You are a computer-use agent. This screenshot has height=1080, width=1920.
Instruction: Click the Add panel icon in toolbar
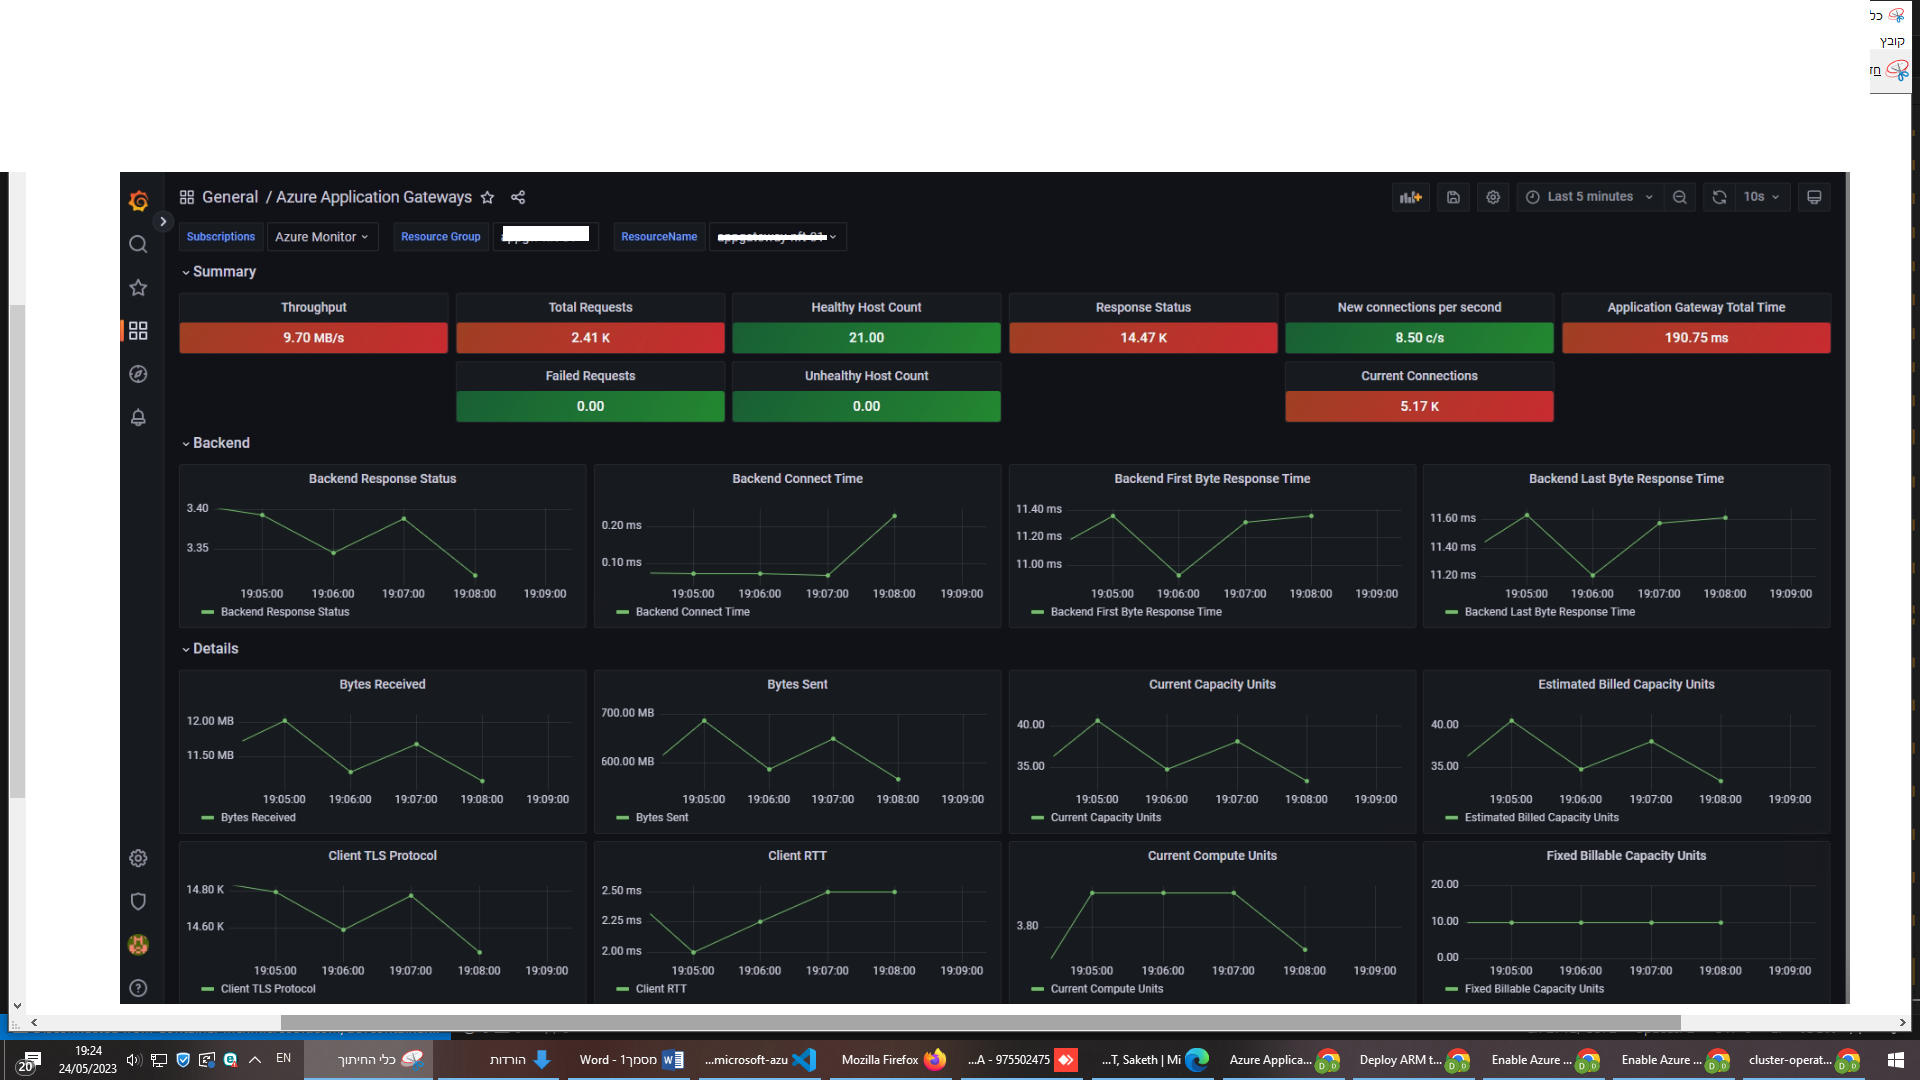coord(1410,197)
